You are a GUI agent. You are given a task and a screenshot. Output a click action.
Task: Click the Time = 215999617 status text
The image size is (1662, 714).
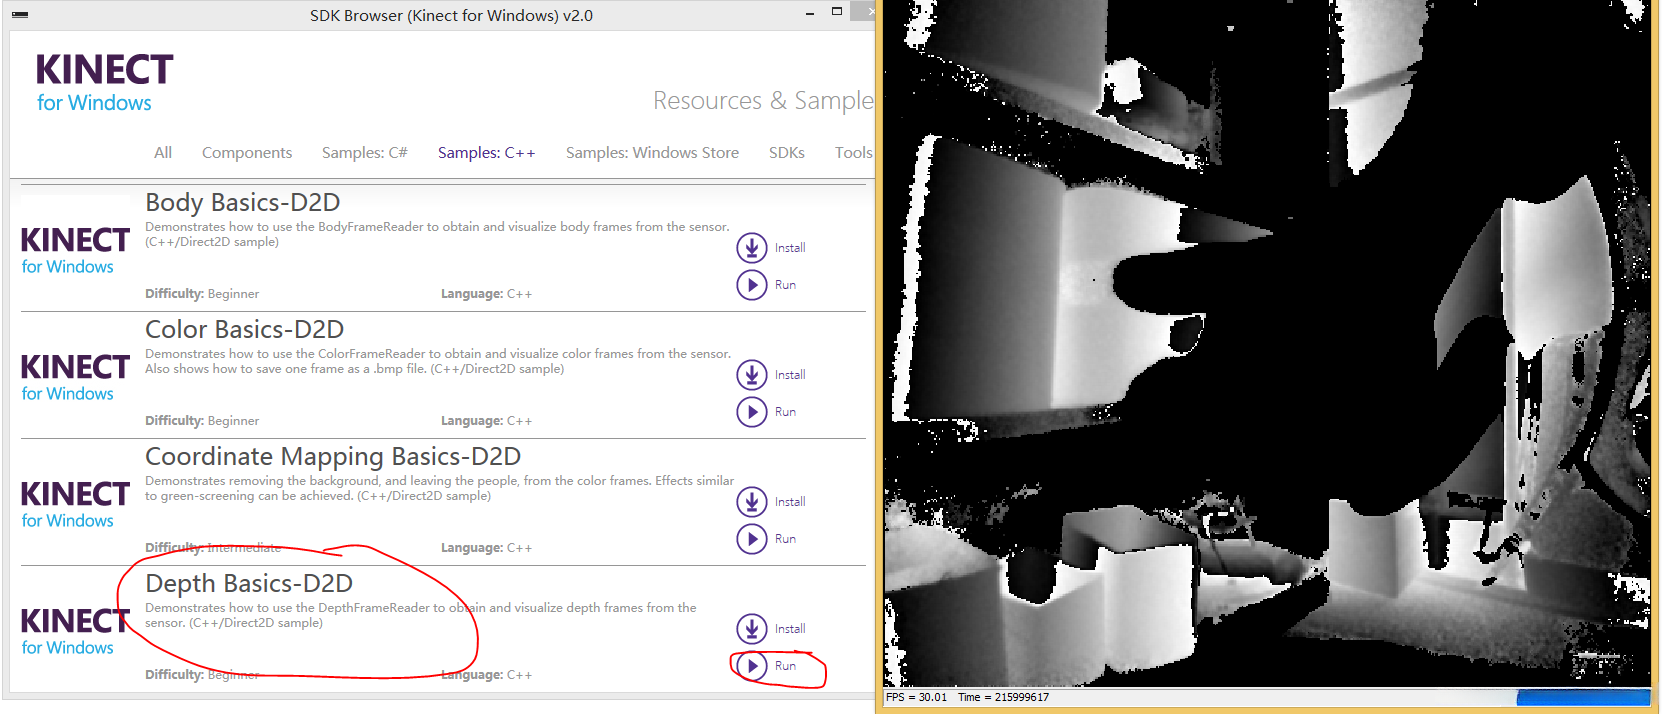point(1003,698)
